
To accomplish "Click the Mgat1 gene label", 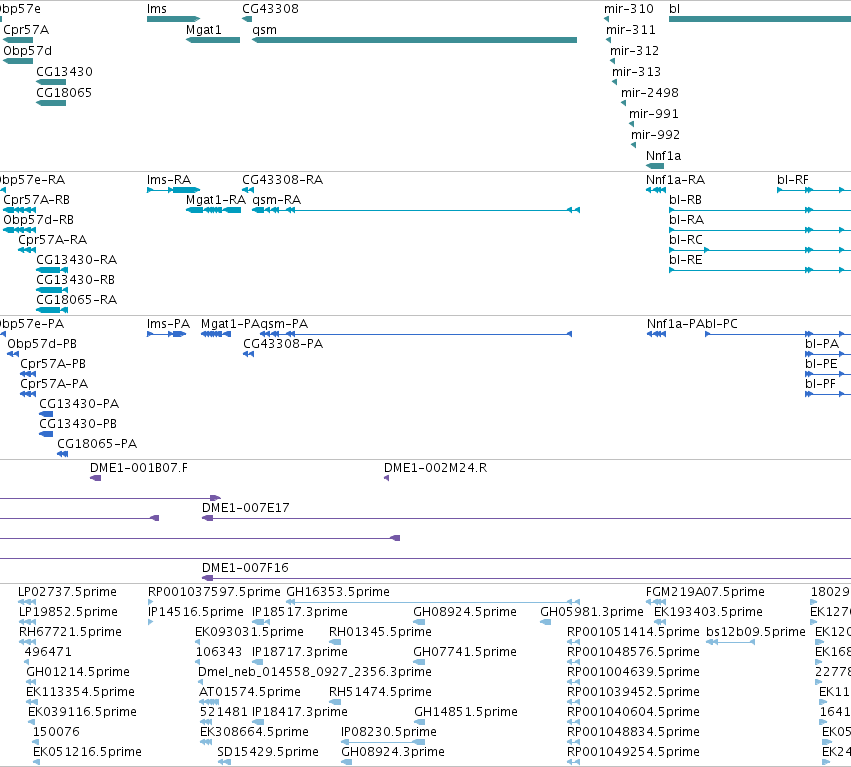I will click(204, 30).
